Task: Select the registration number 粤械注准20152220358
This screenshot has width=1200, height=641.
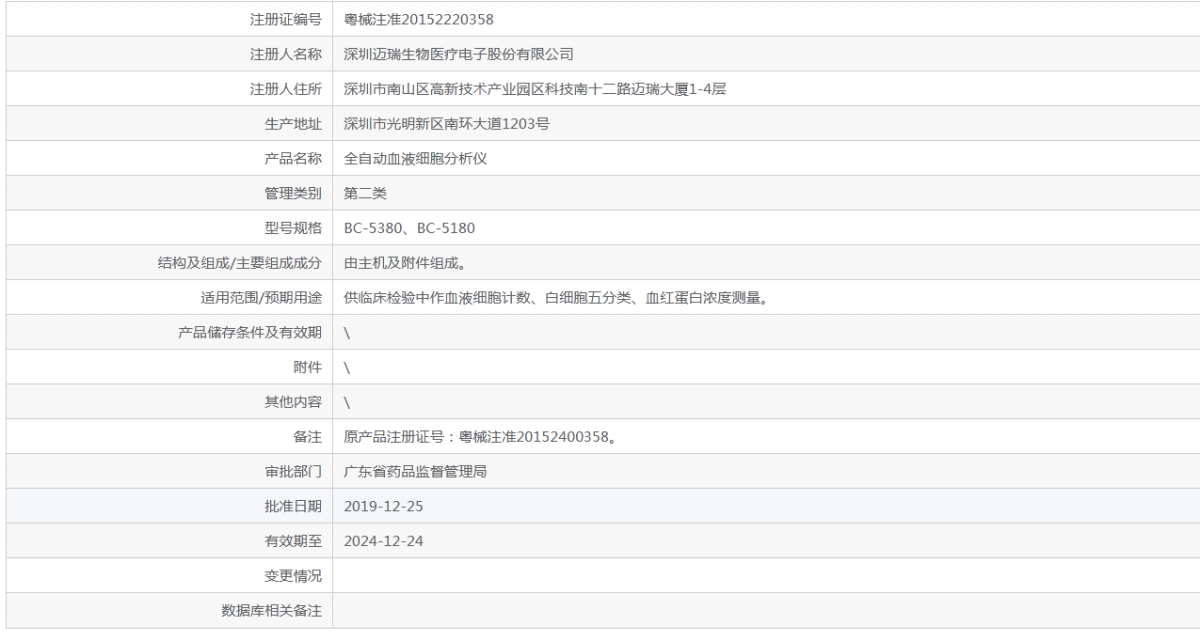Action: pyautogui.click(x=418, y=19)
